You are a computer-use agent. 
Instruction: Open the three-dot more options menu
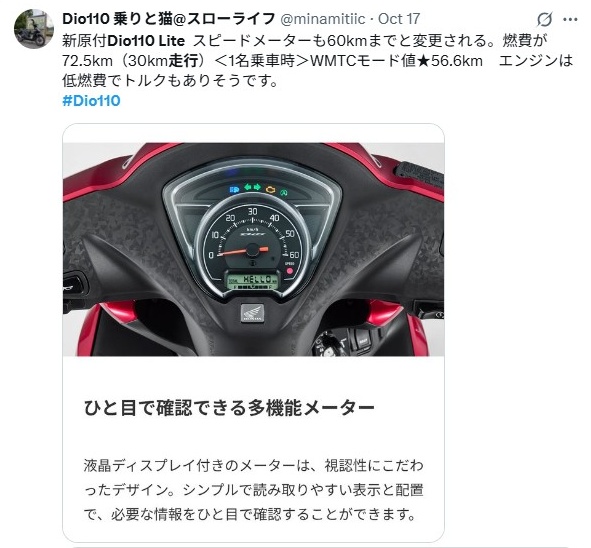(x=570, y=19)
